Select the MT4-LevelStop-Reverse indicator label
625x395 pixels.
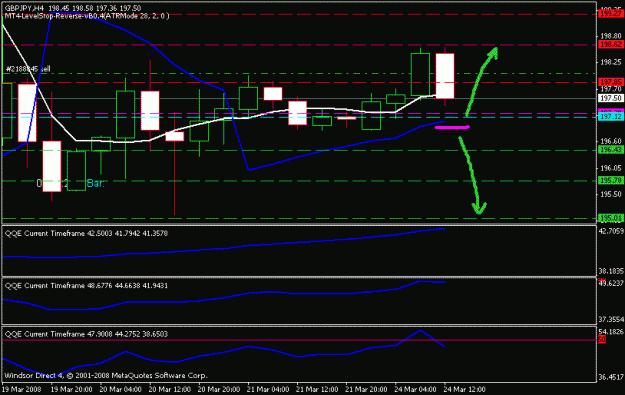pyautogui.click(x=87, y=16)
